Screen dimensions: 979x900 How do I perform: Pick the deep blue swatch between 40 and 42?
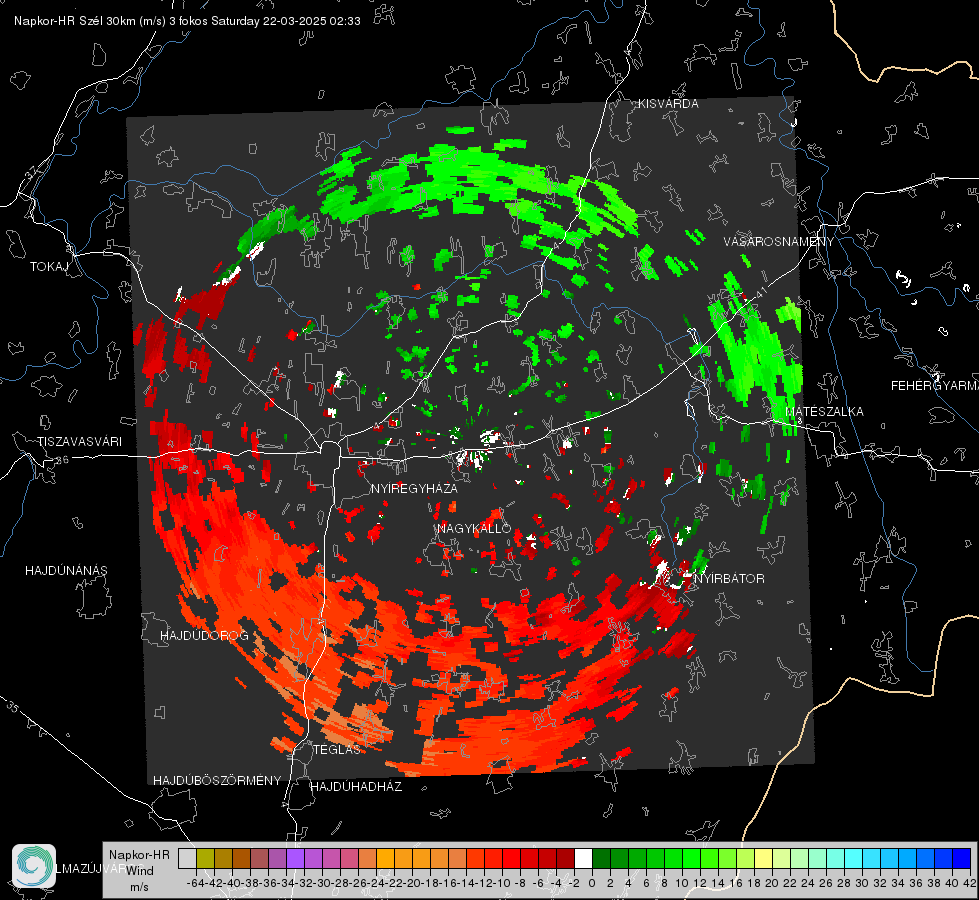click(x=962, y=858)
